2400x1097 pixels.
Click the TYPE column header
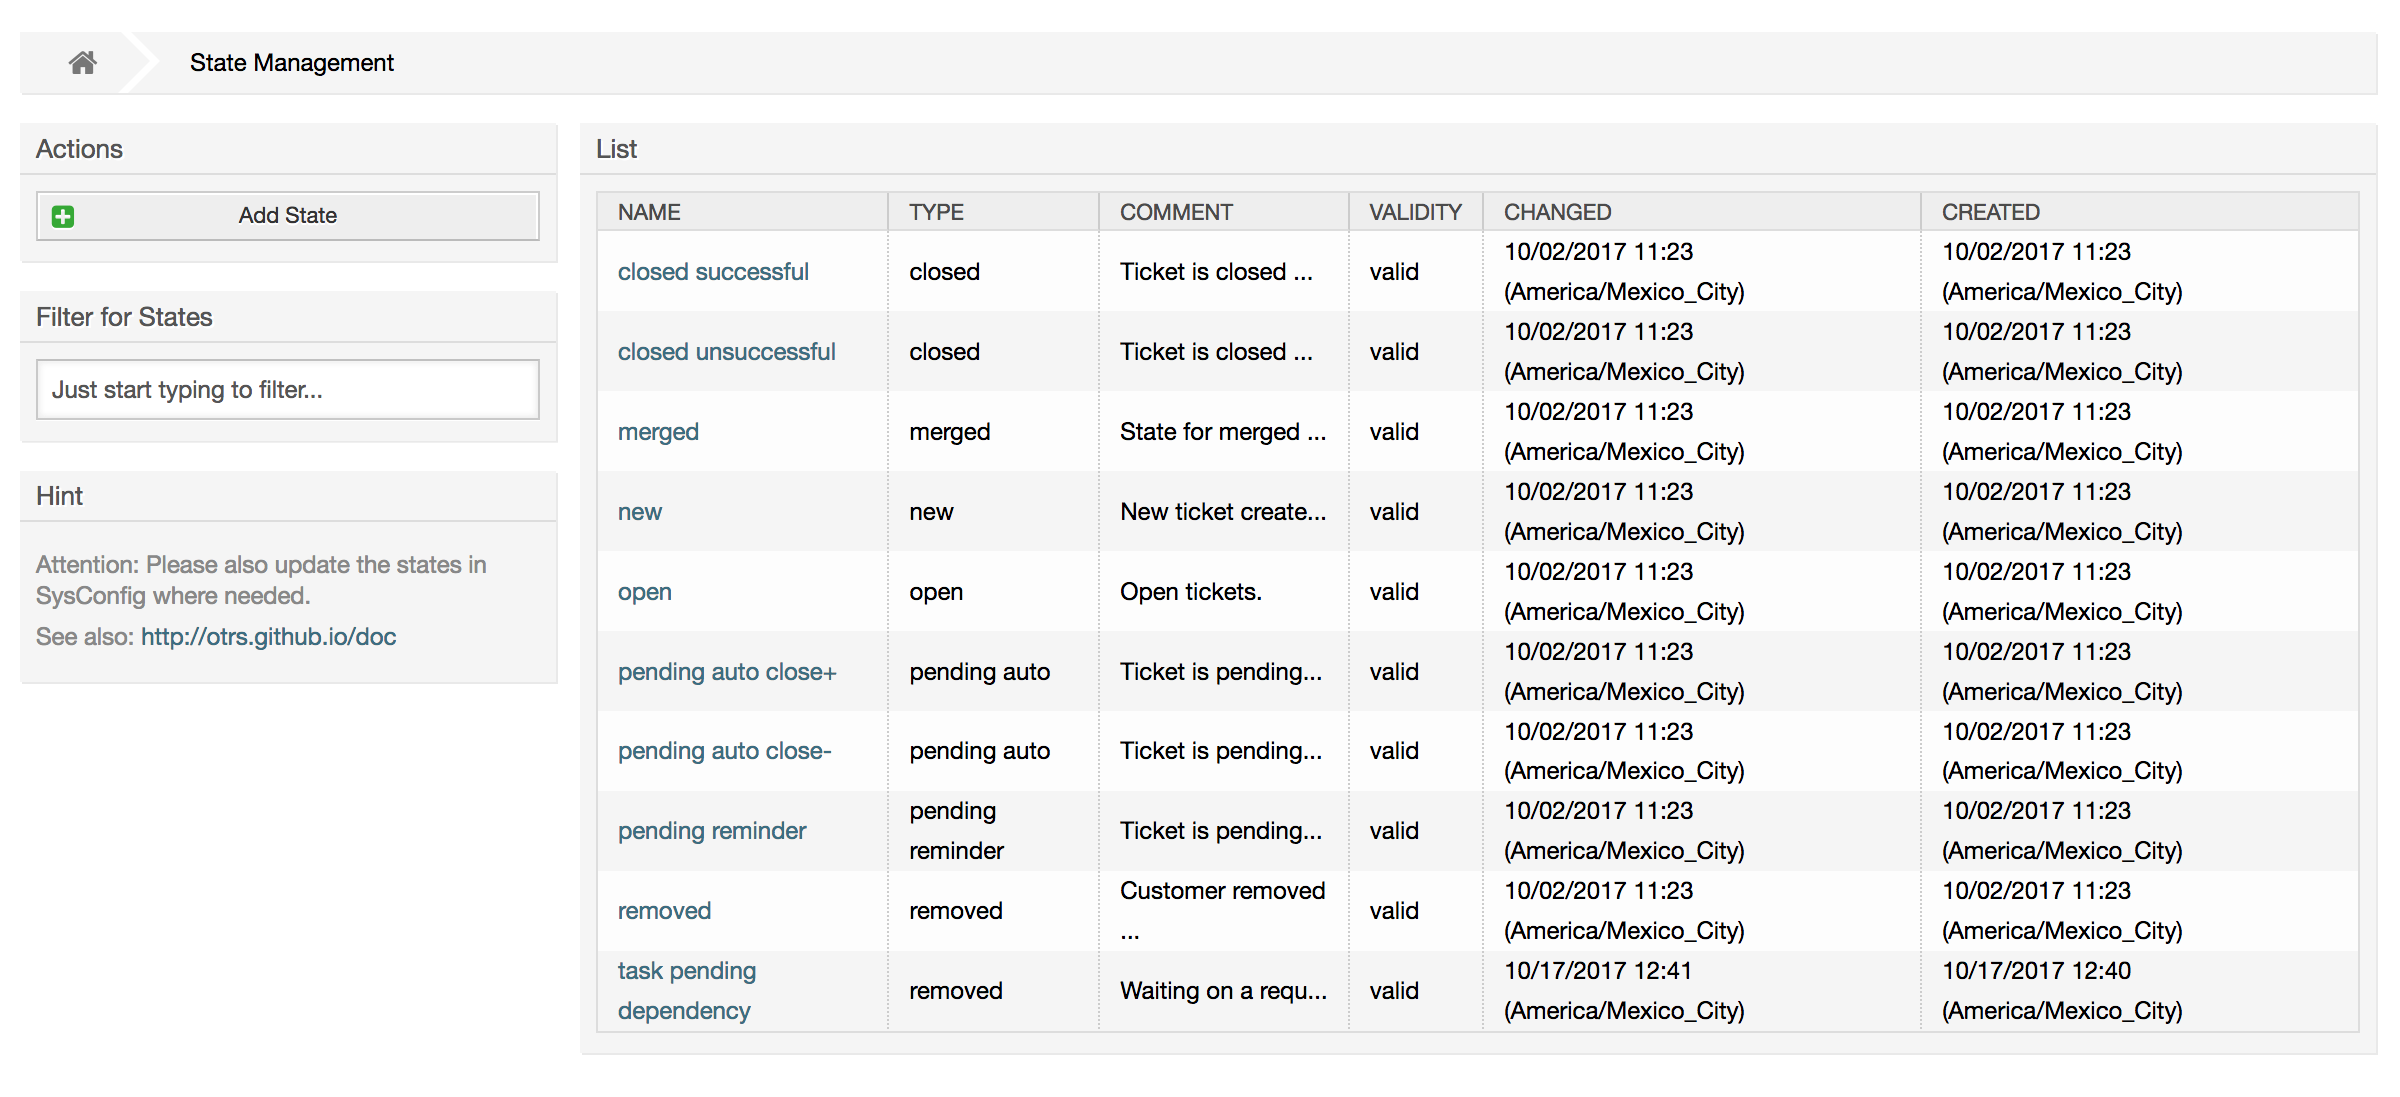click(936, 212)
